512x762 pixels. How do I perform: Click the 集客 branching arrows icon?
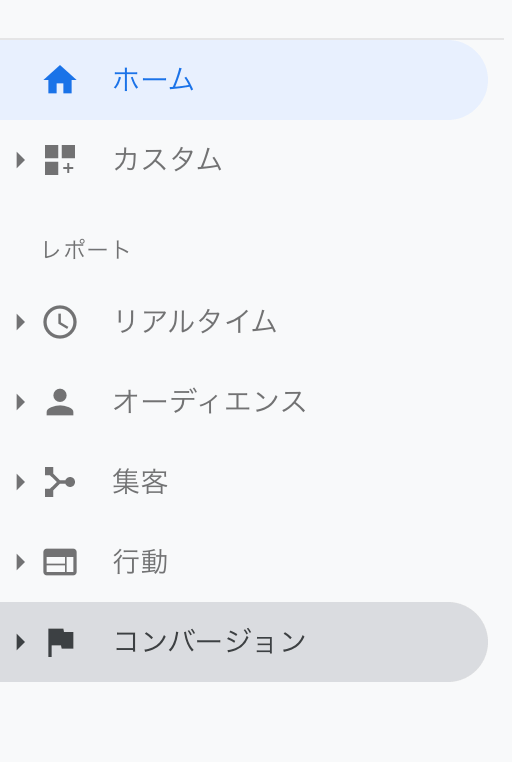point(60,482)
